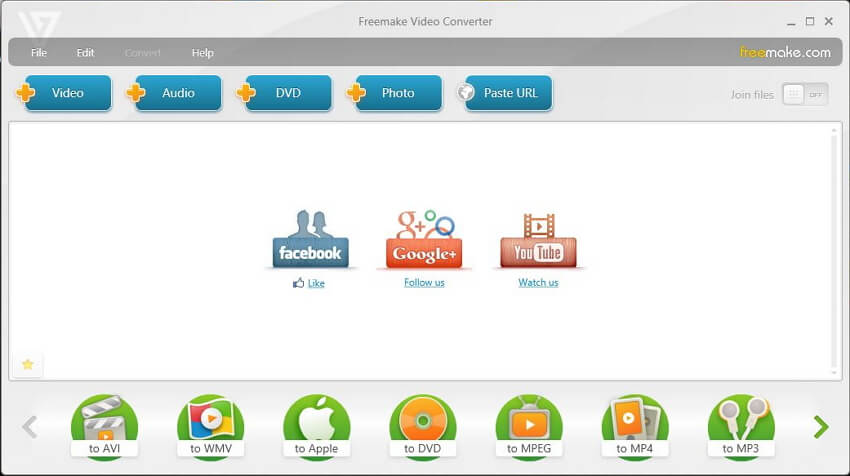Open the greyed Convert menu

click(143, 53)
